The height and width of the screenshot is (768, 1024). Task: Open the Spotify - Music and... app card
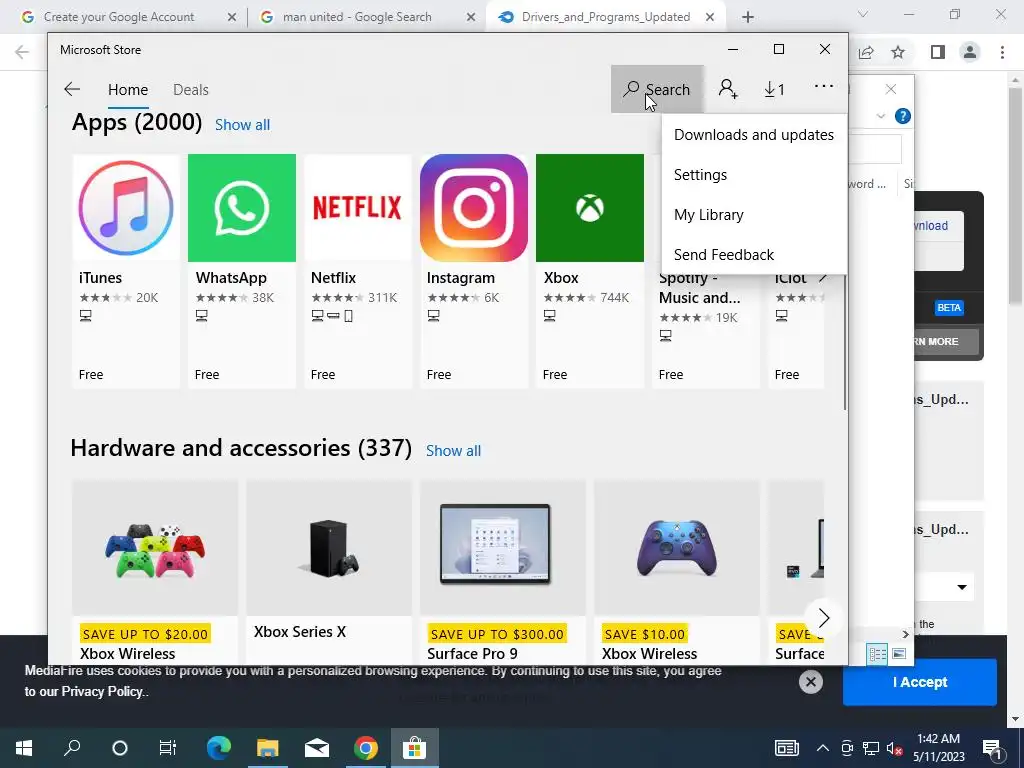click(x=705, y=330)
